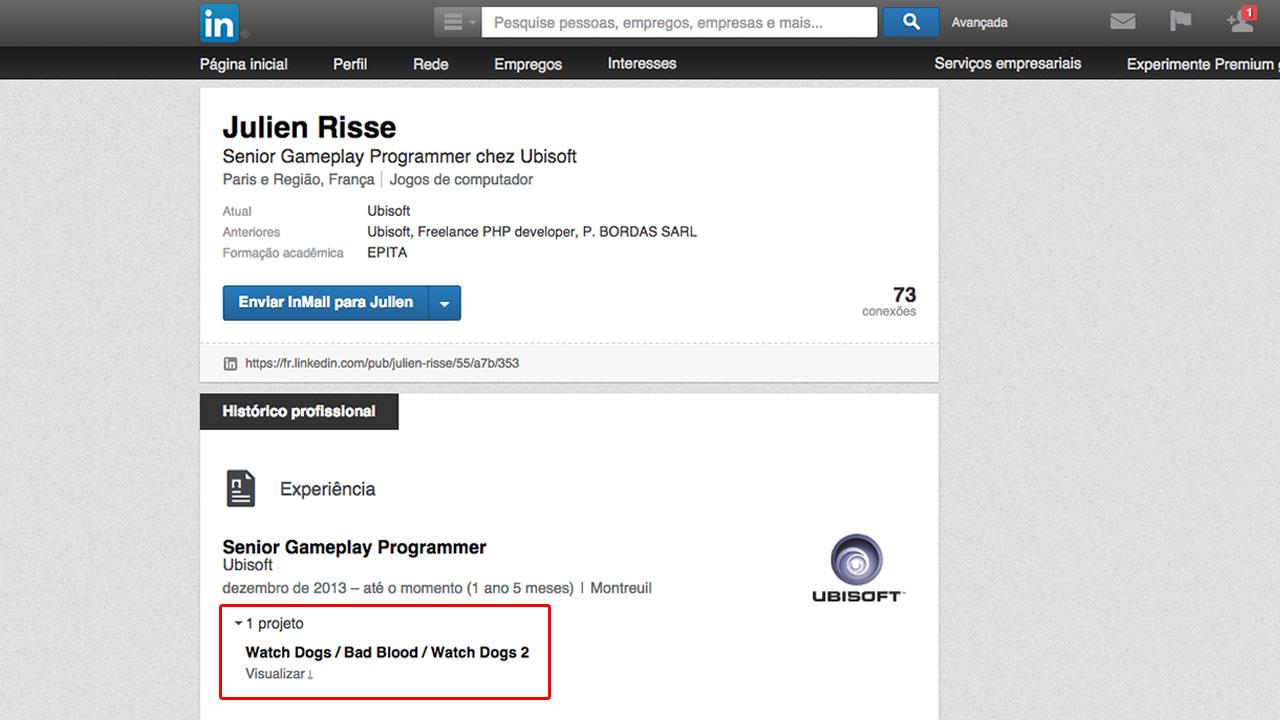Screen dimensions: 1280x720
Task: Click the Senior Gameplay Programmer chez Ubisoft headline
Action: (x=400, y=157)
